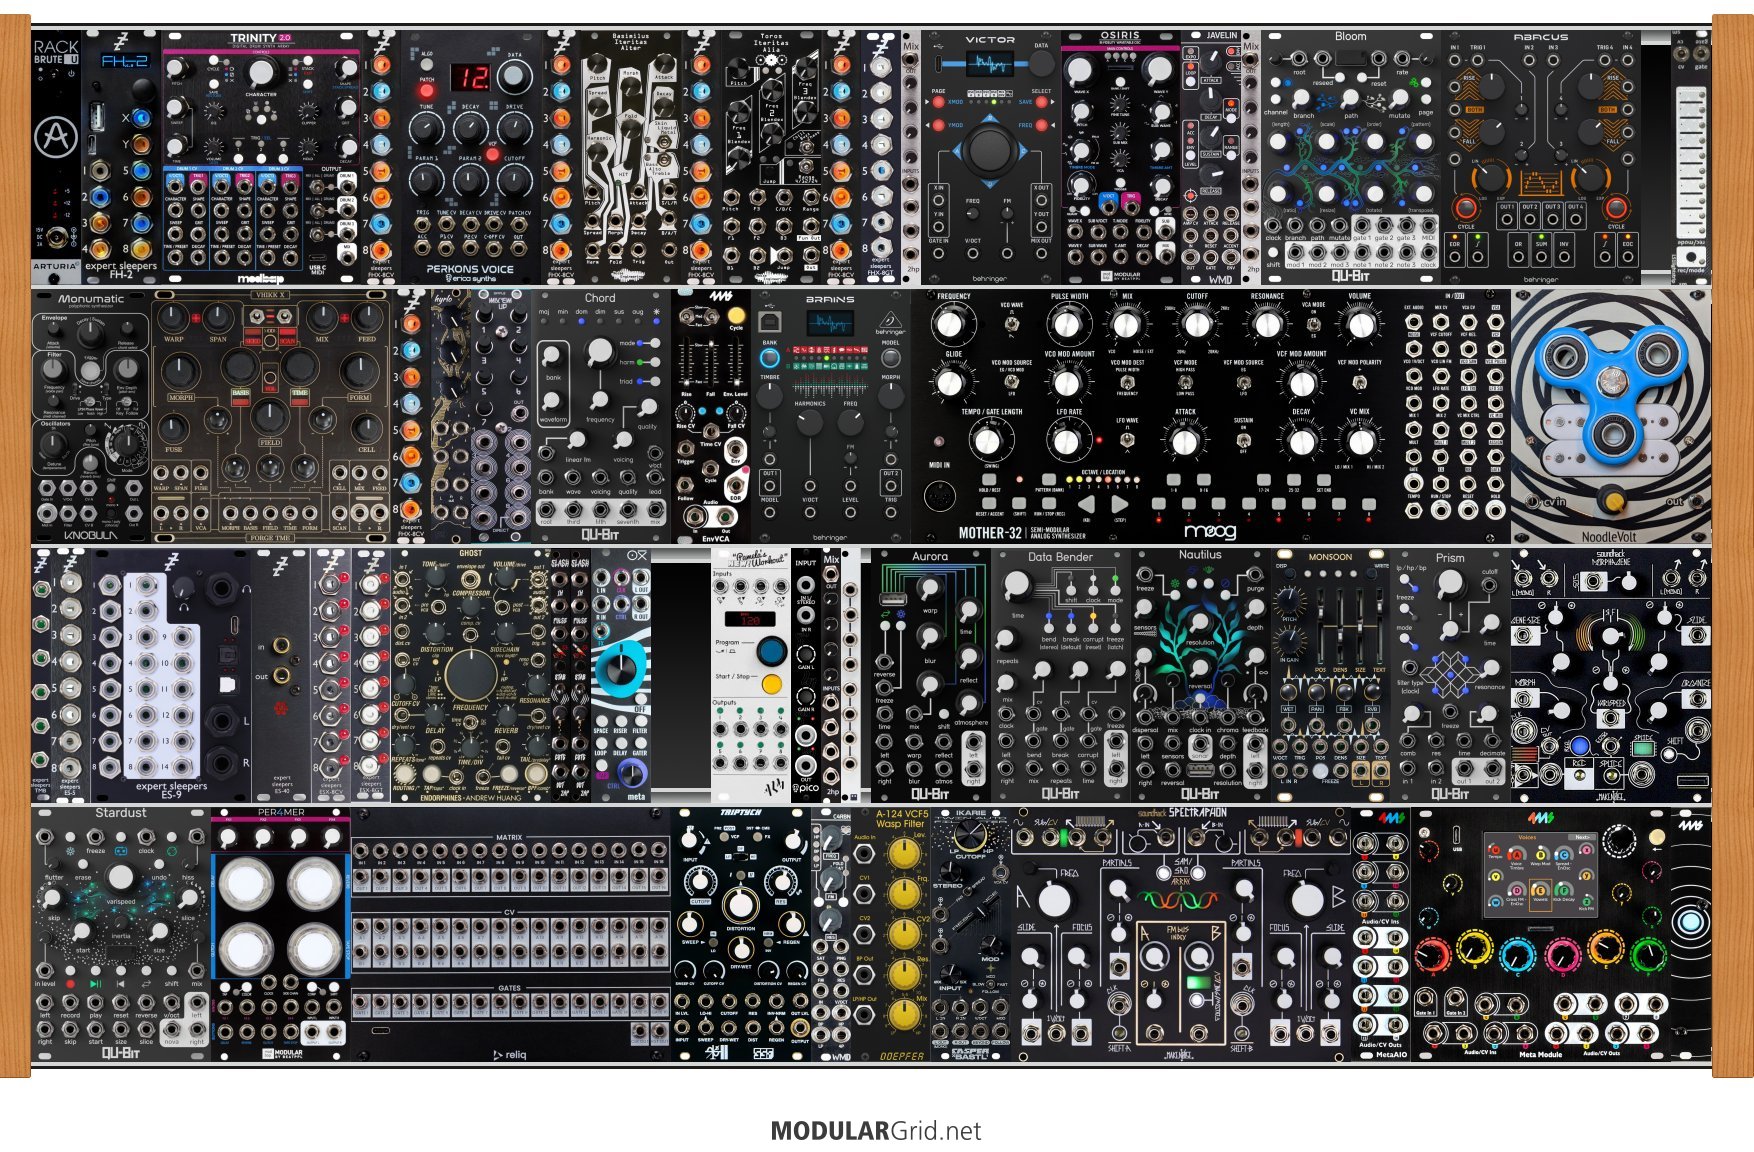Viewport: 1754px width, 1152px height.
Task: Click the blue Program knob on Pamela's
Action: (x=771, y=652)
